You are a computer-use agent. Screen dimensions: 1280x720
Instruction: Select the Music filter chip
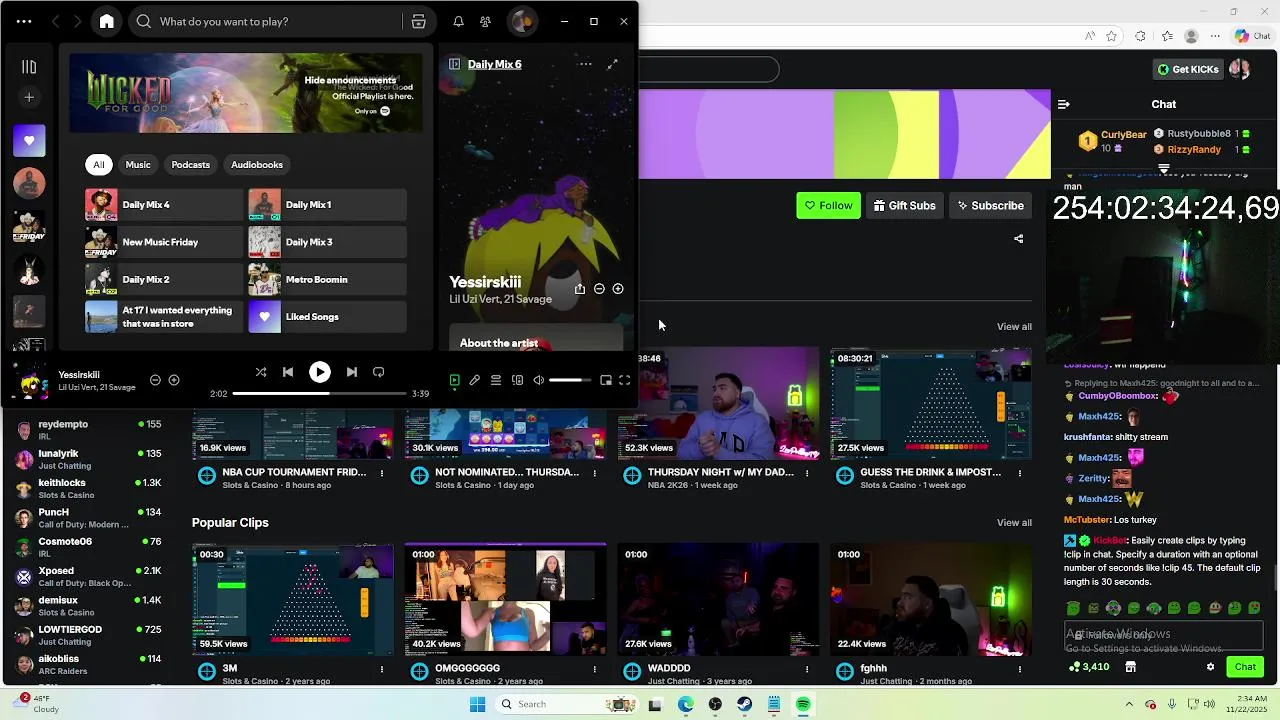pyautogui.click(x=138, y=164)
